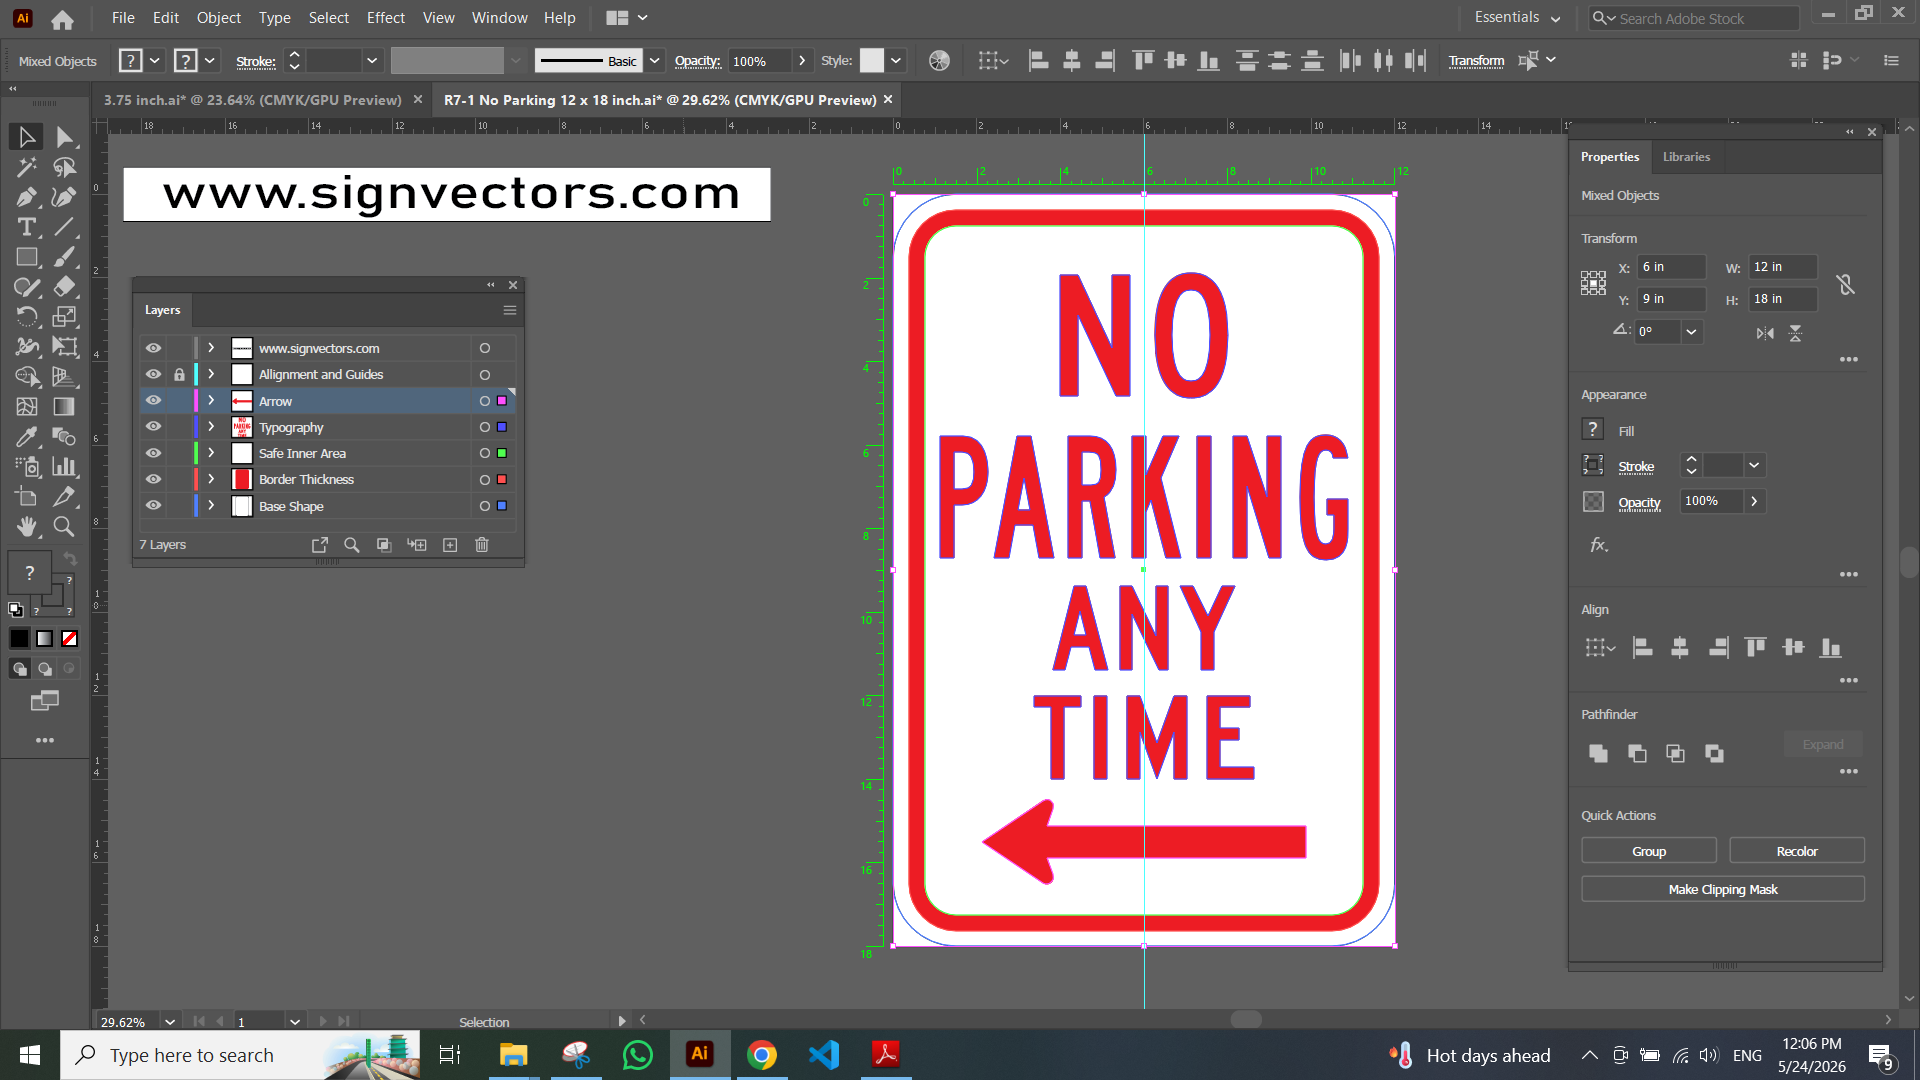The width and height of the screenshot is (1920, 1080).
Task: Expand the Base Shape layer
Action: (x=211, y=506)
